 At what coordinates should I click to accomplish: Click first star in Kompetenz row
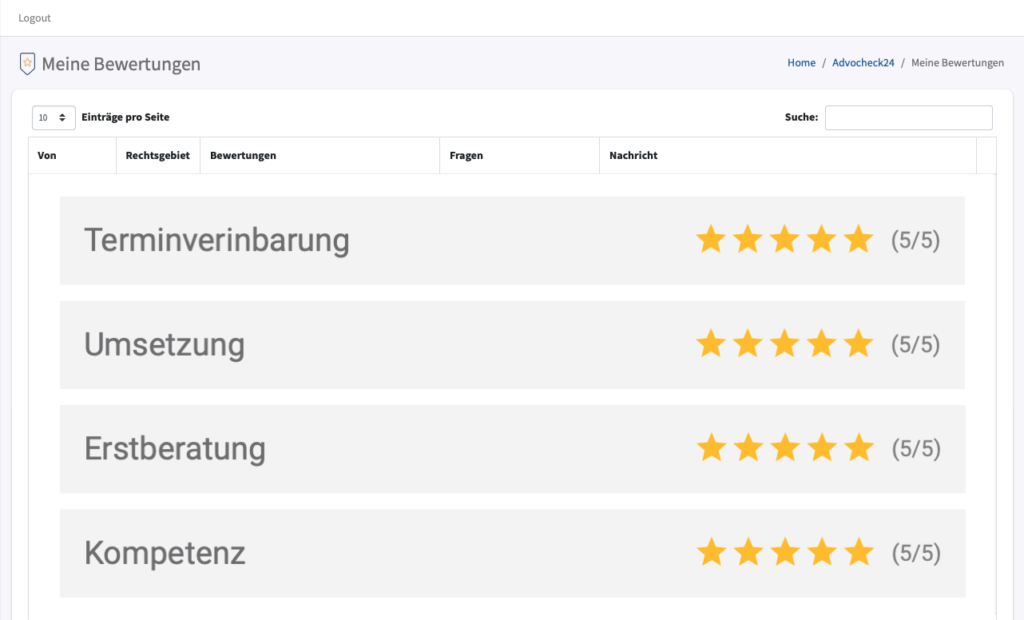coord(711,552)
